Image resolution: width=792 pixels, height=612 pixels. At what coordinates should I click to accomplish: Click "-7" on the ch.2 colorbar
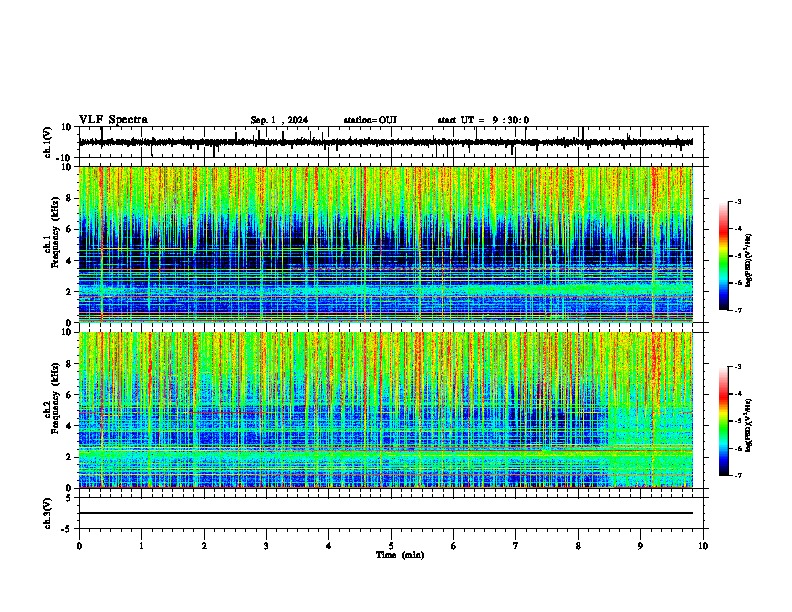737,475
